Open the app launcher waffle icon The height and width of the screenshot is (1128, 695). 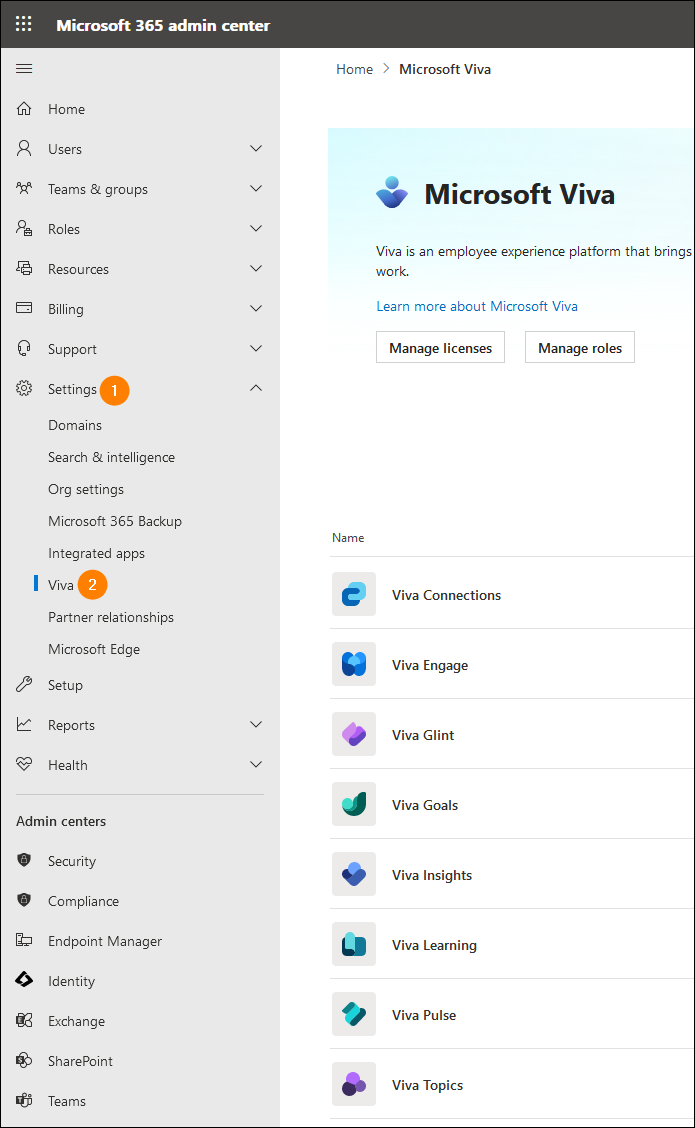(x=24, y=24)
